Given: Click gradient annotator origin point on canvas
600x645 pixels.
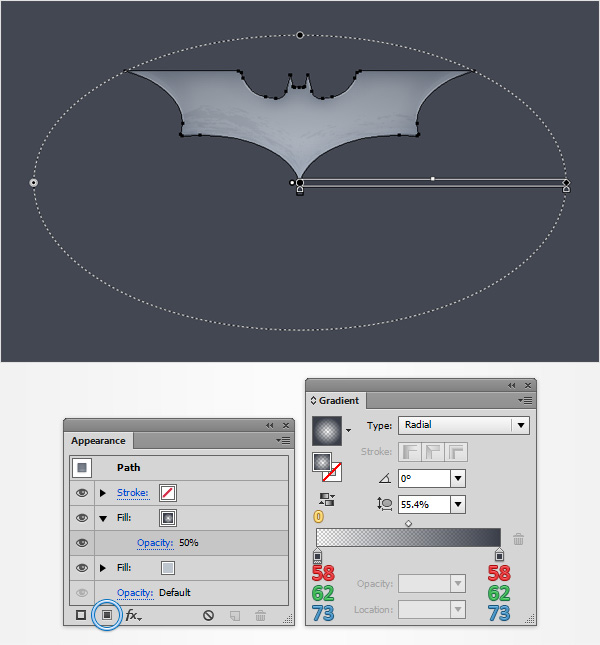Looking at the screenshot, I should point(300,183).
